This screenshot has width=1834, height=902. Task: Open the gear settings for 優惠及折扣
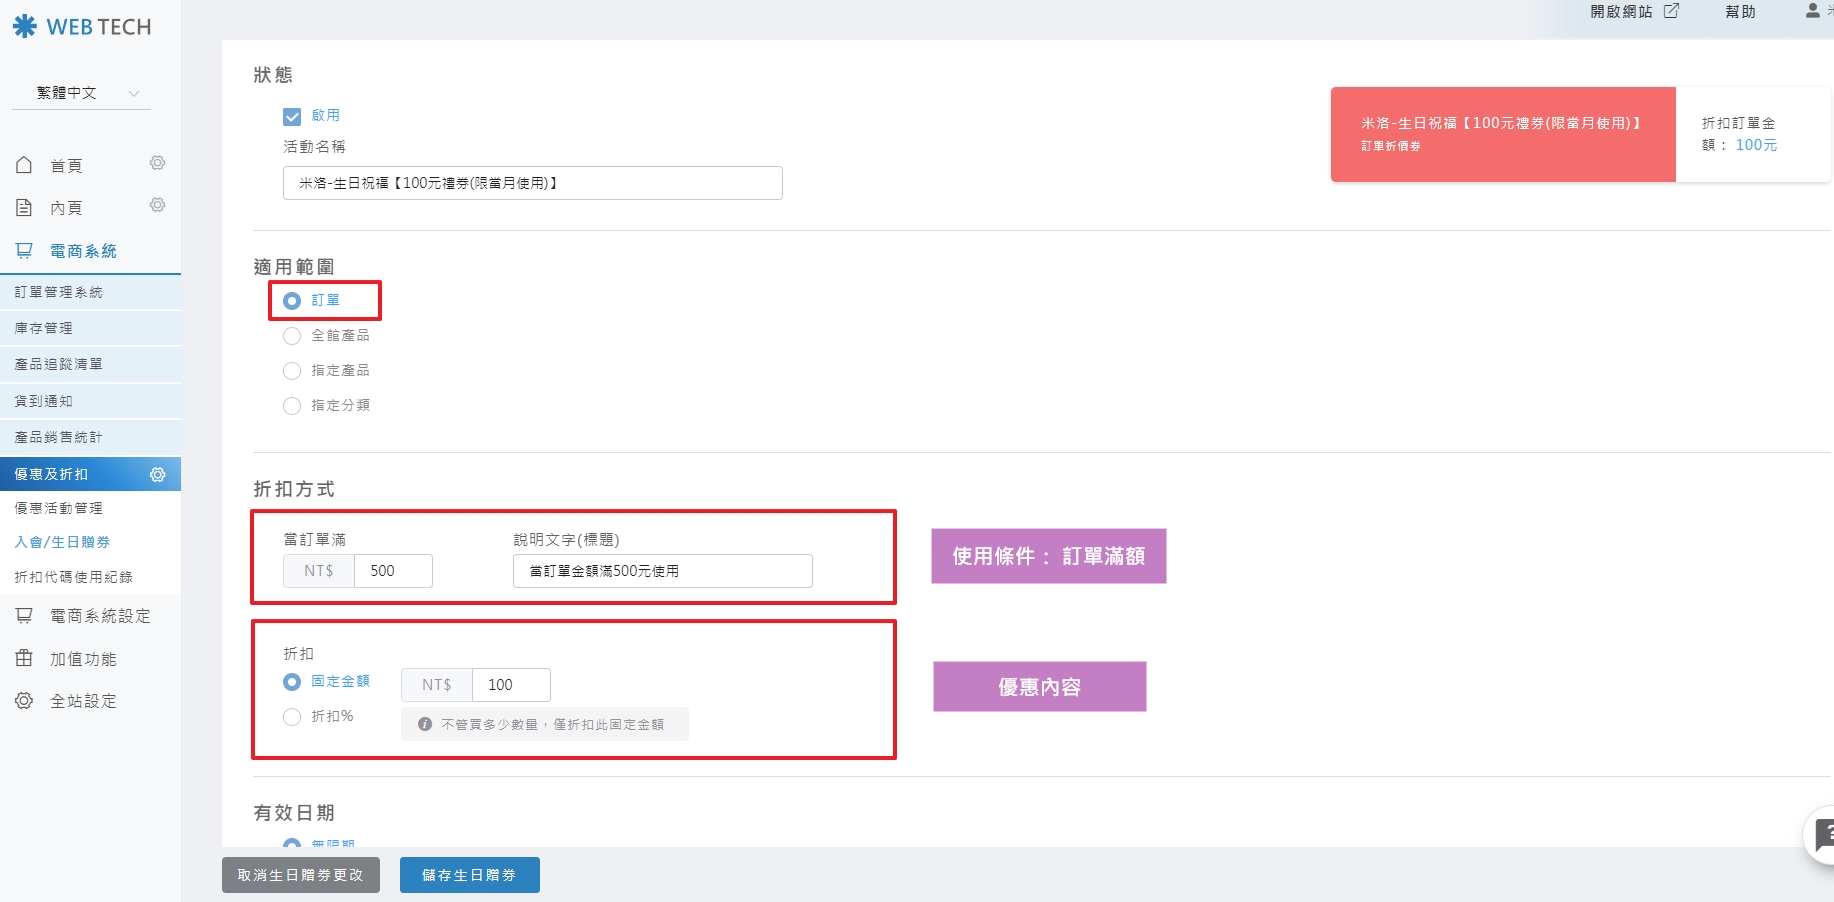pos(157,474)
